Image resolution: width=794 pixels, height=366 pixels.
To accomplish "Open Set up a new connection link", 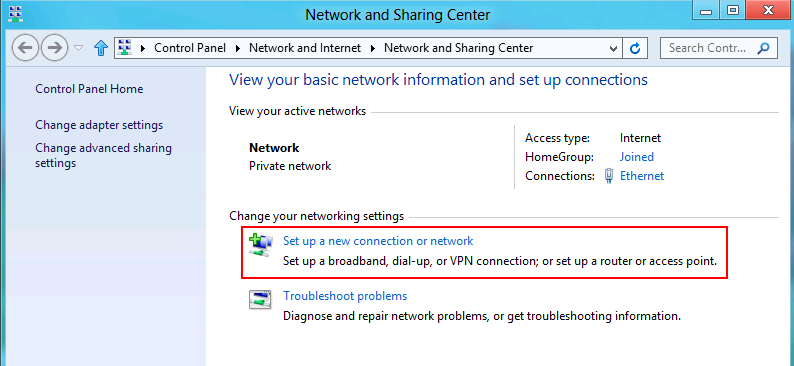I will (x=378, y=240).
